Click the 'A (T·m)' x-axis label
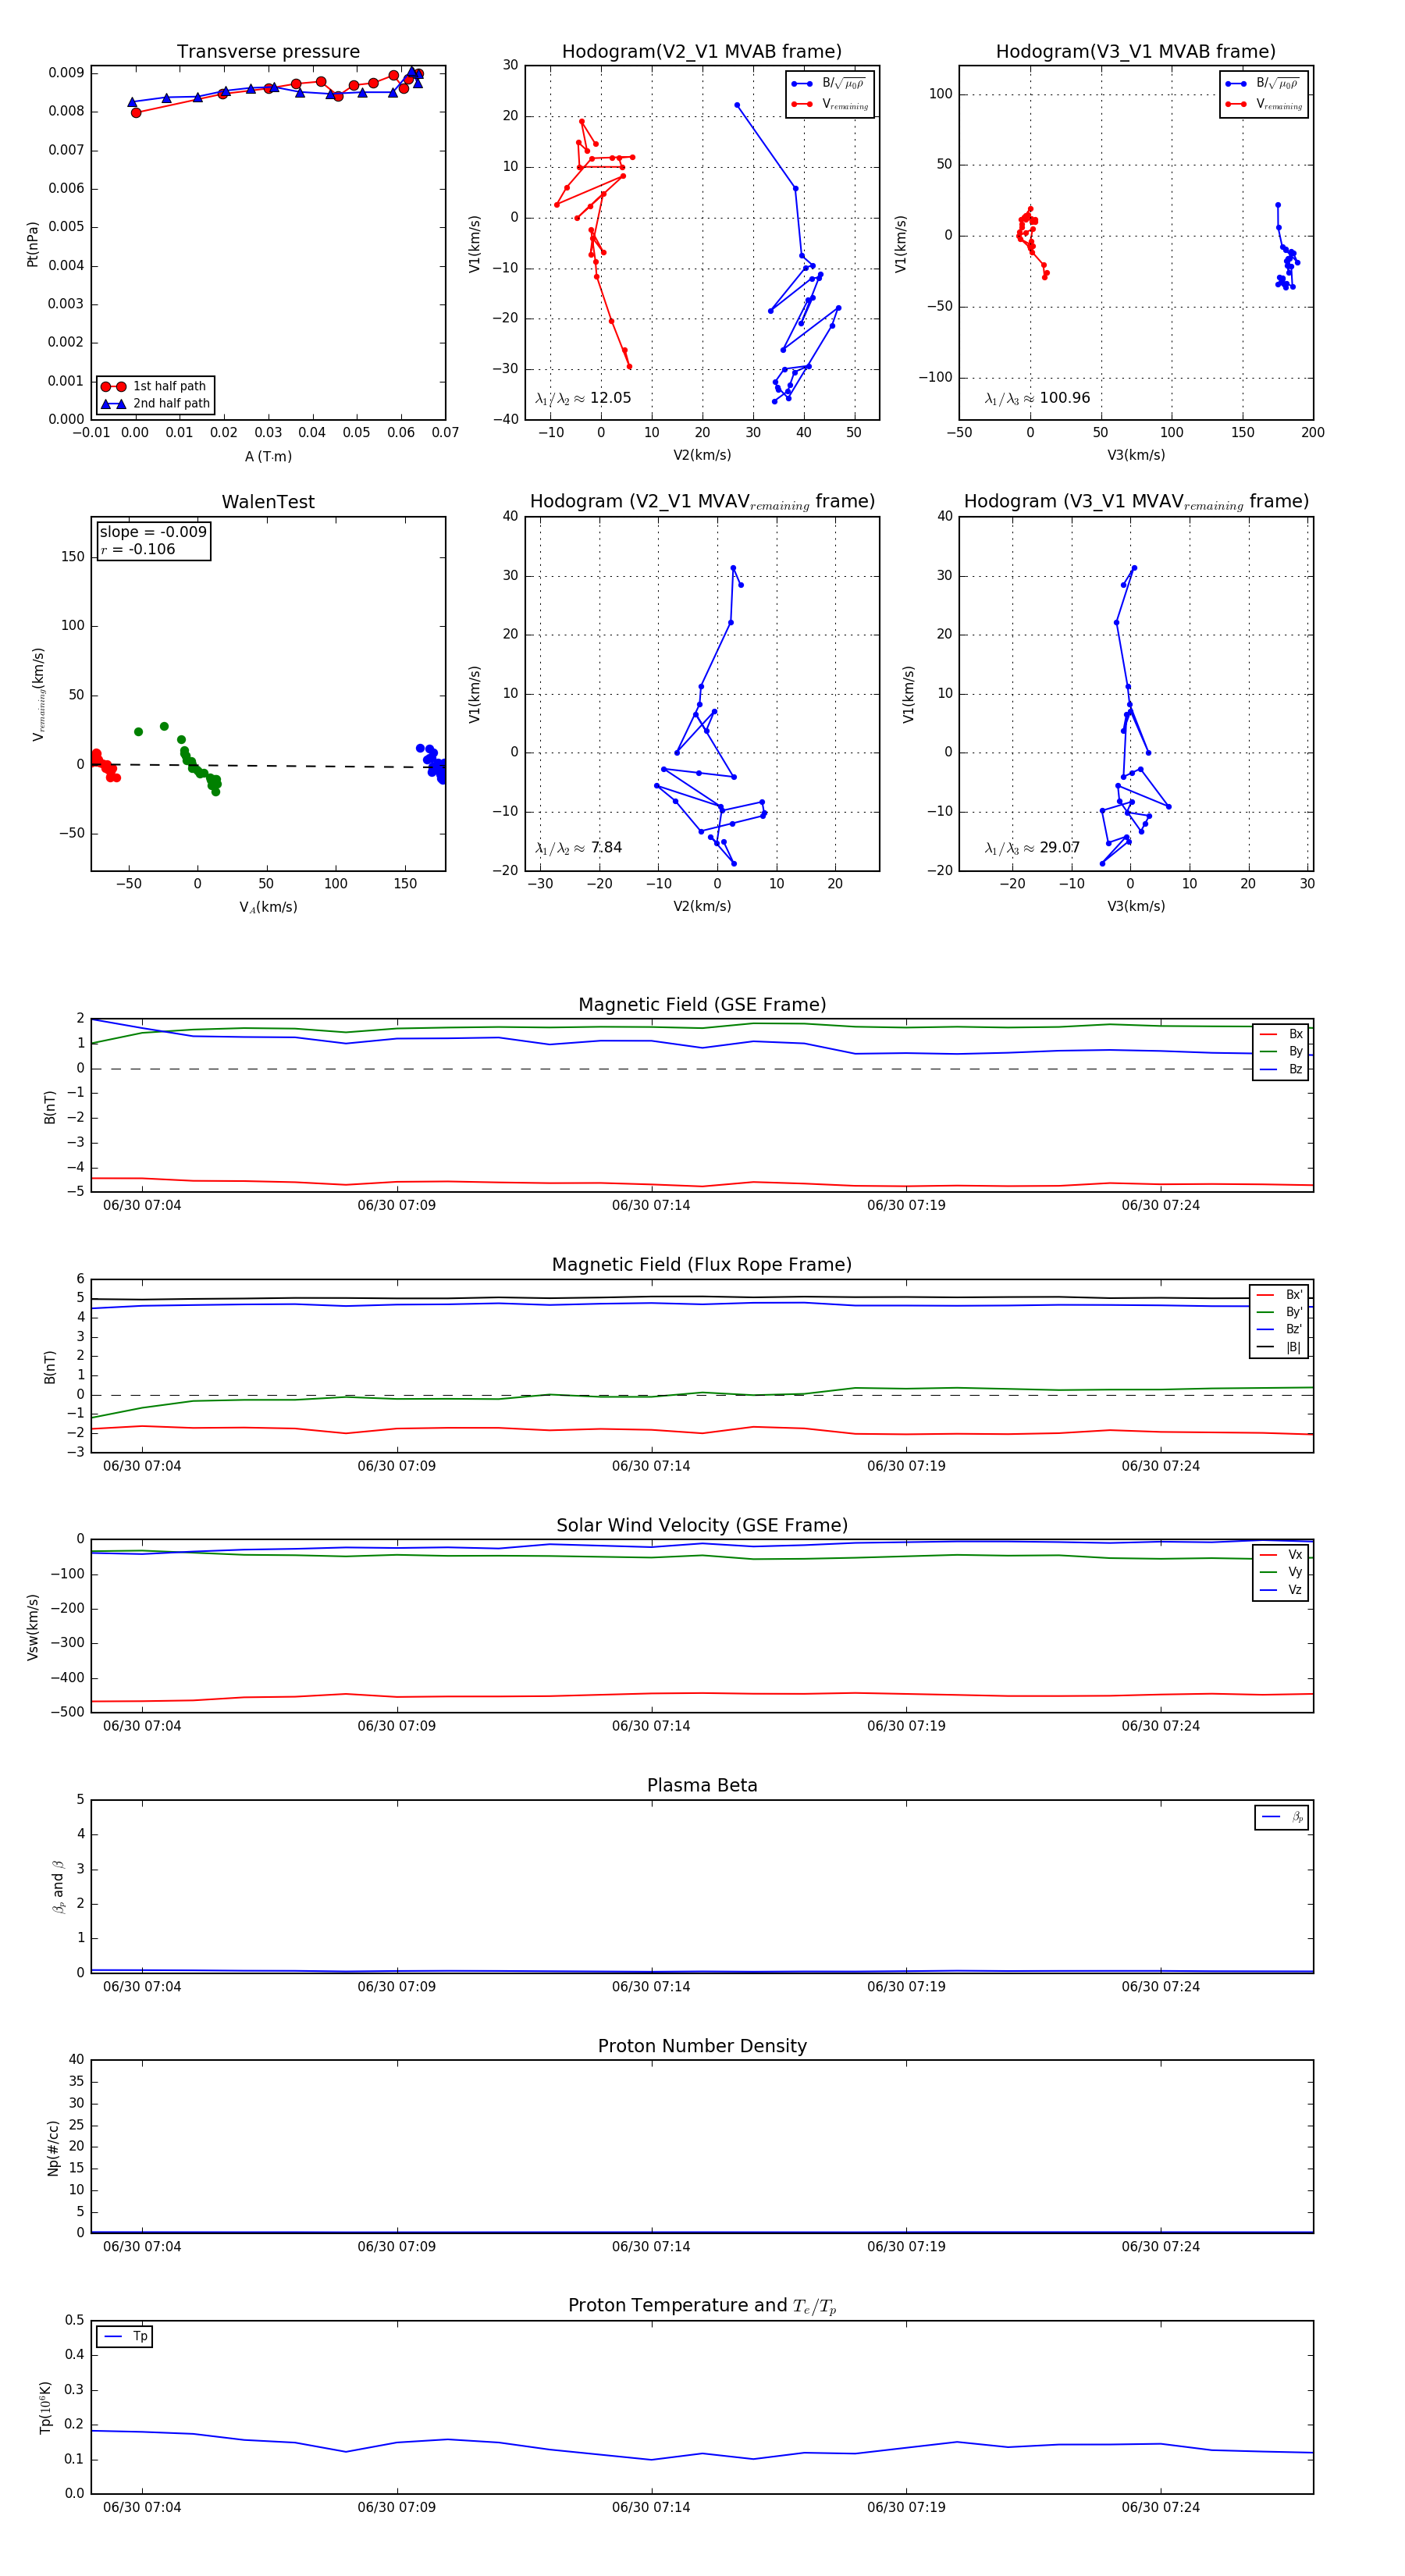 [268, 457]
